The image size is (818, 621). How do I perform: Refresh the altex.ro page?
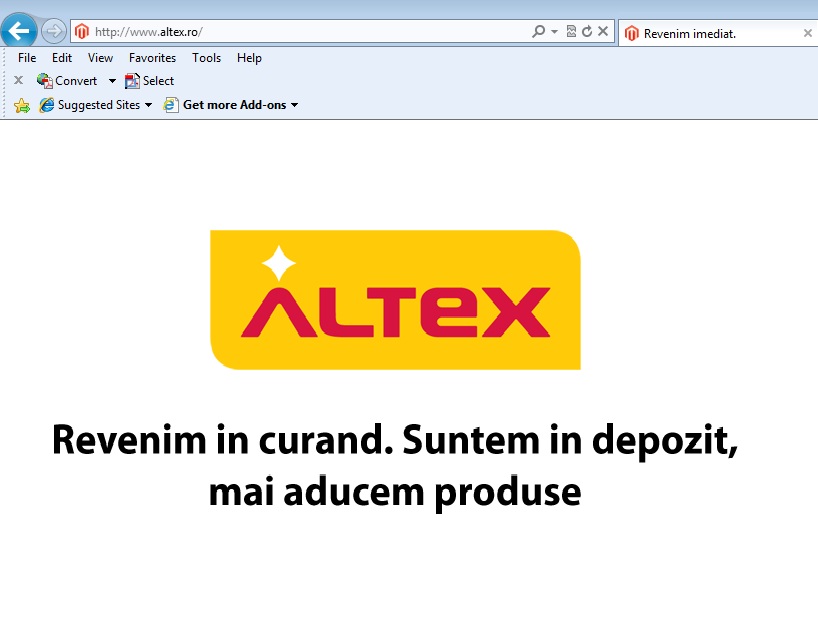point(587,31)
